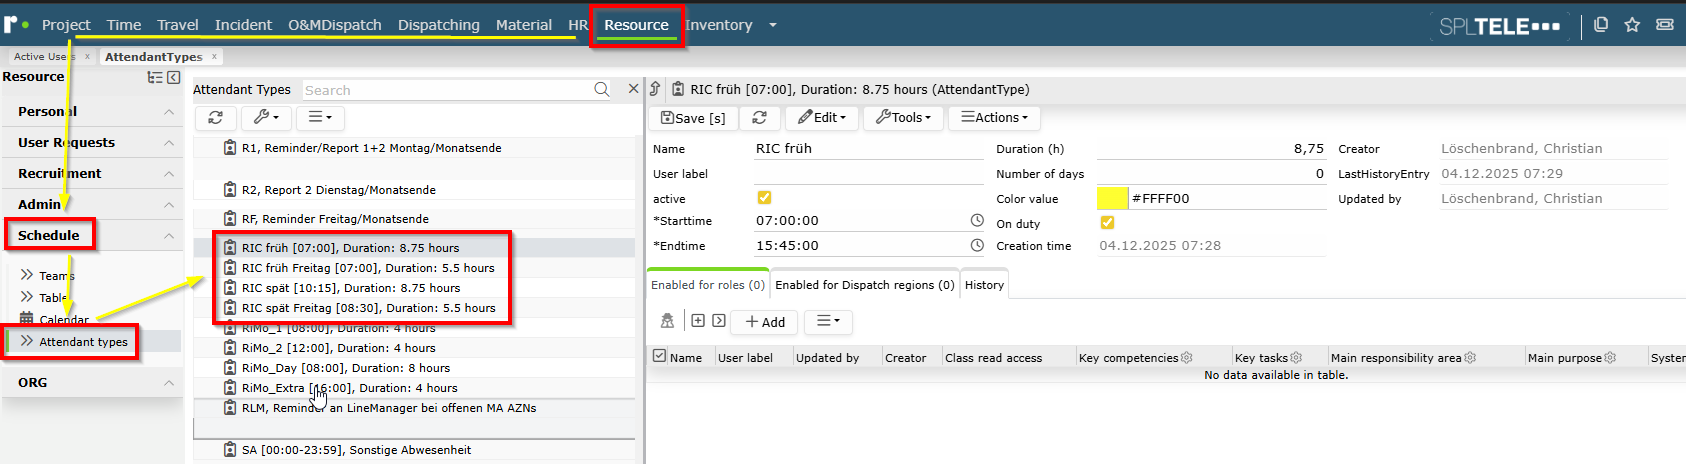The width and height of the screenshot is (1686, 464).
Task: Close the Attendant Types list panel
Action: point(633,89)
